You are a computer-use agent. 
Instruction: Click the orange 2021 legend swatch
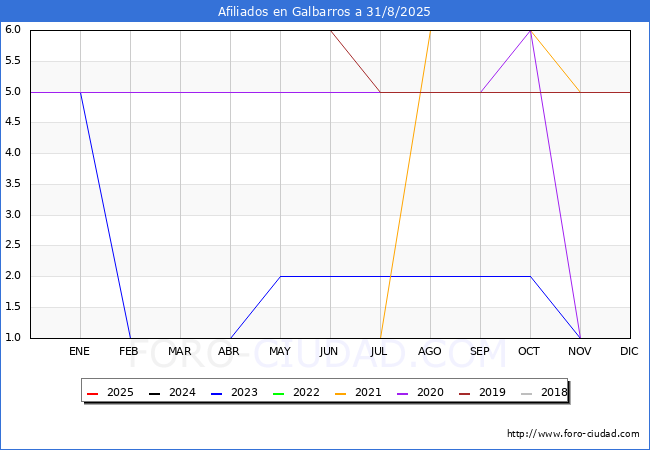[x=340, y=393]
